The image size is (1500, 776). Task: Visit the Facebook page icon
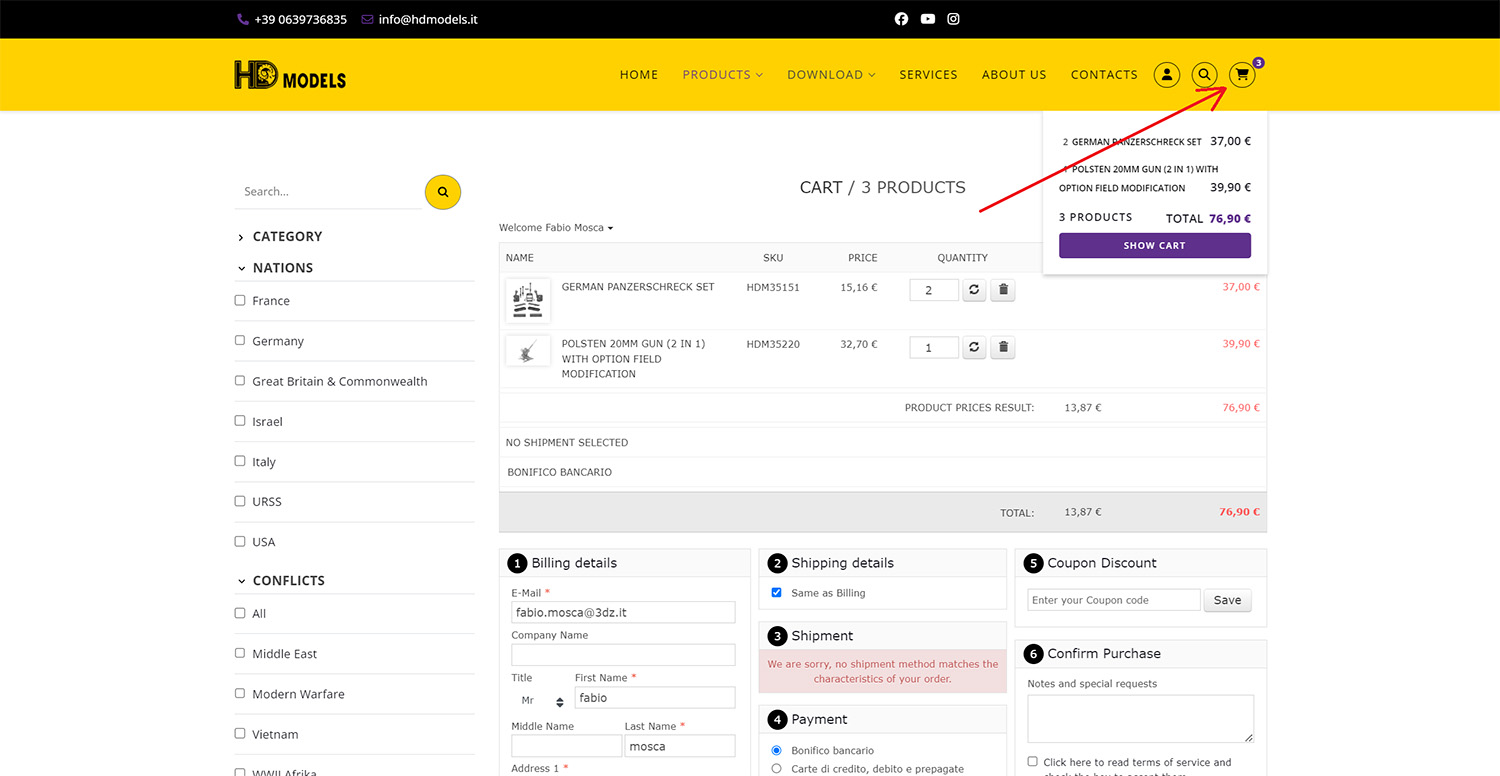point(901,19)
